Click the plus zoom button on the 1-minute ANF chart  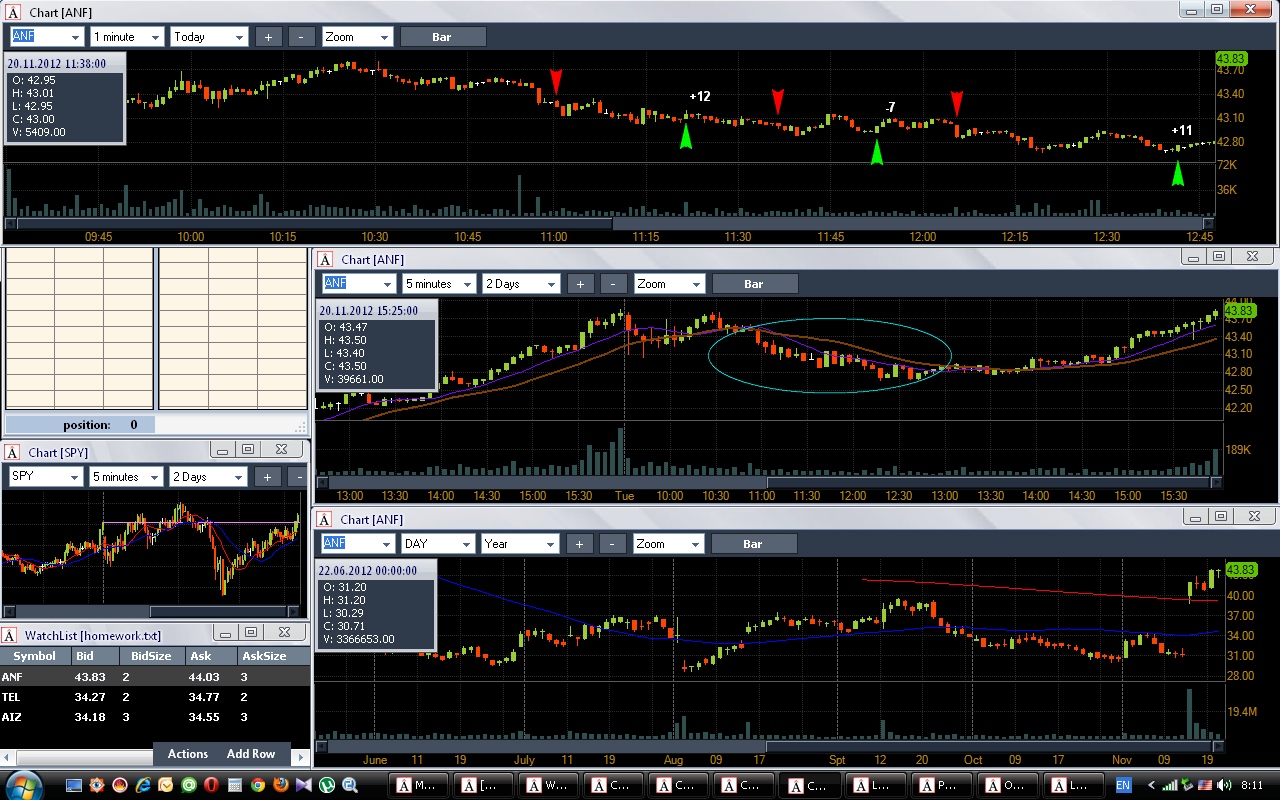point(268,37)
